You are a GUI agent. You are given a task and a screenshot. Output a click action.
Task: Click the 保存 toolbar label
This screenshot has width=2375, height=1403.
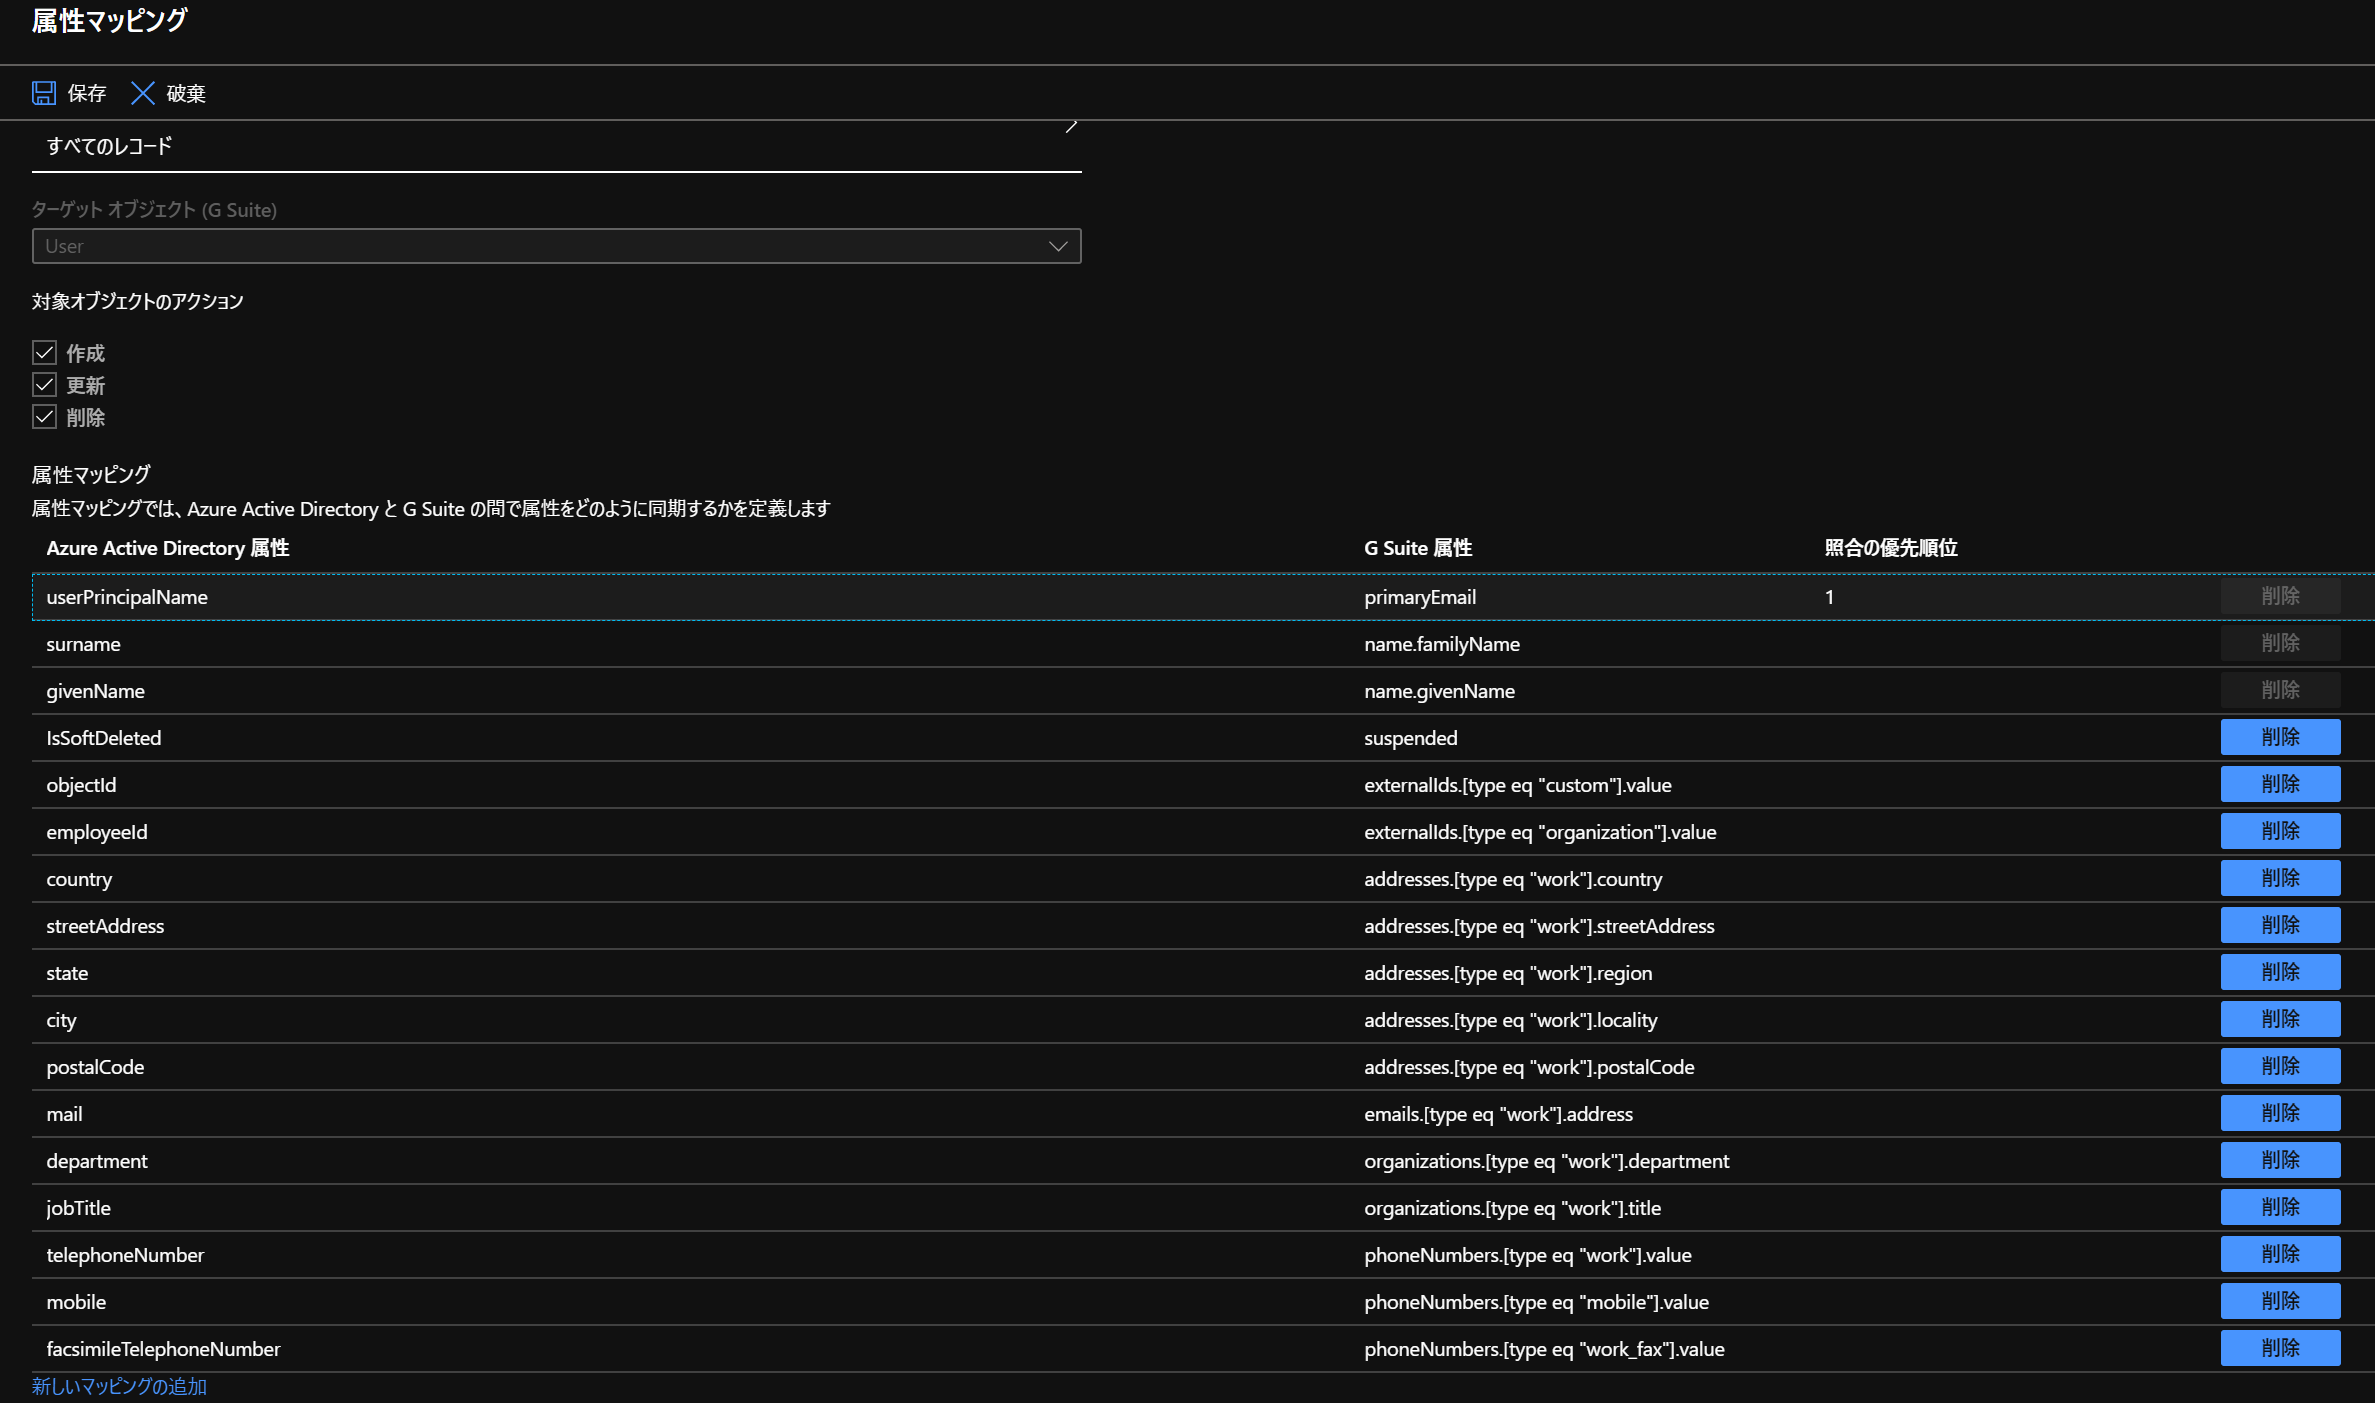[87, 93]
